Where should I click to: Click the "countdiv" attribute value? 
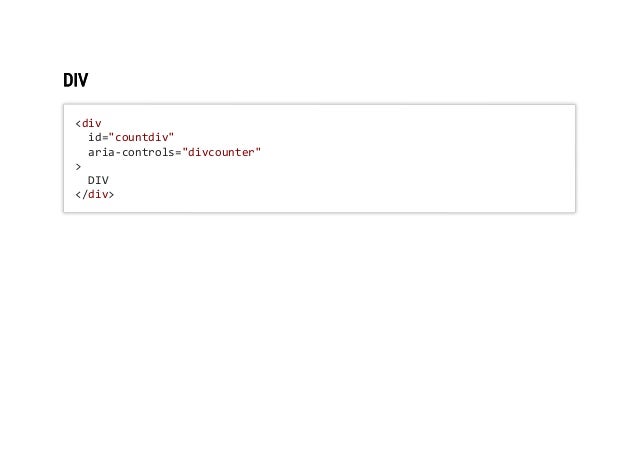(141, 138)
